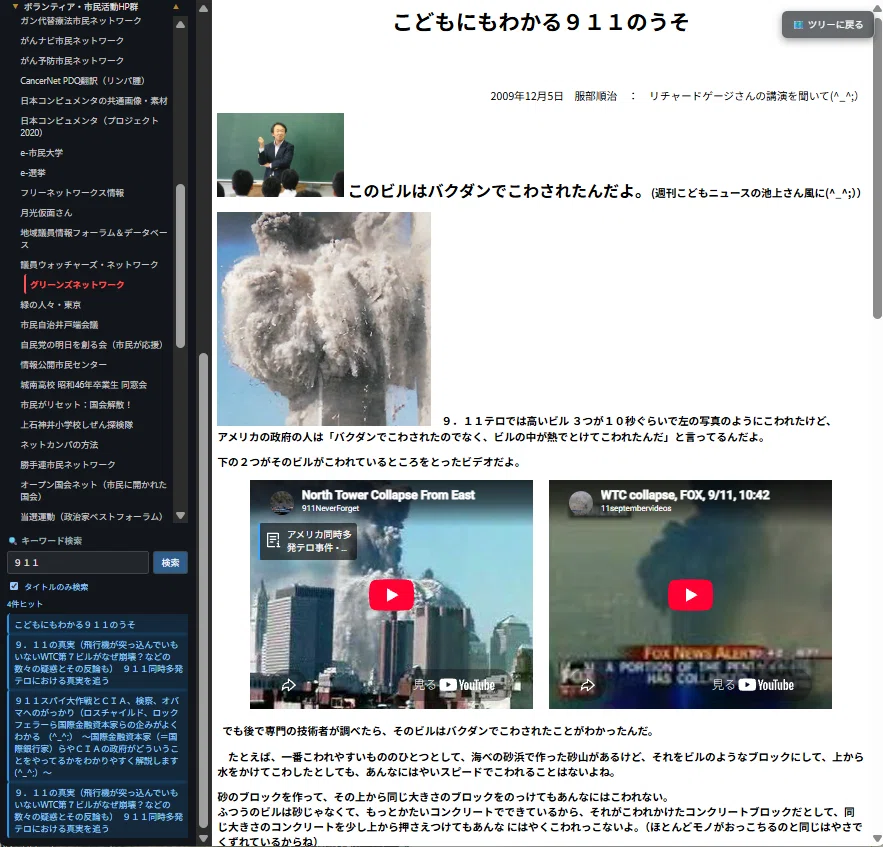The image size is (883, 847).
Task: Click the 11septembervideos channel avatar
Action: coord(580,501)
